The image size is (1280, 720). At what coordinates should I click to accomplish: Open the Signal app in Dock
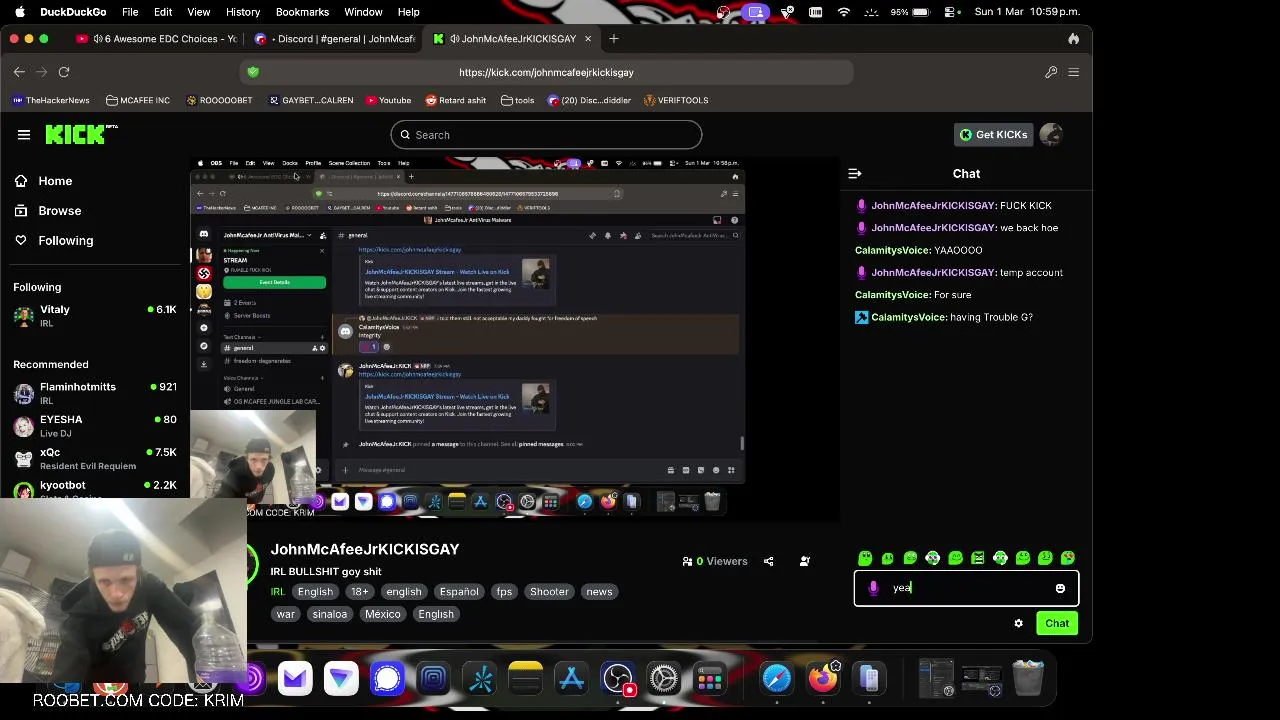(387, 680)
